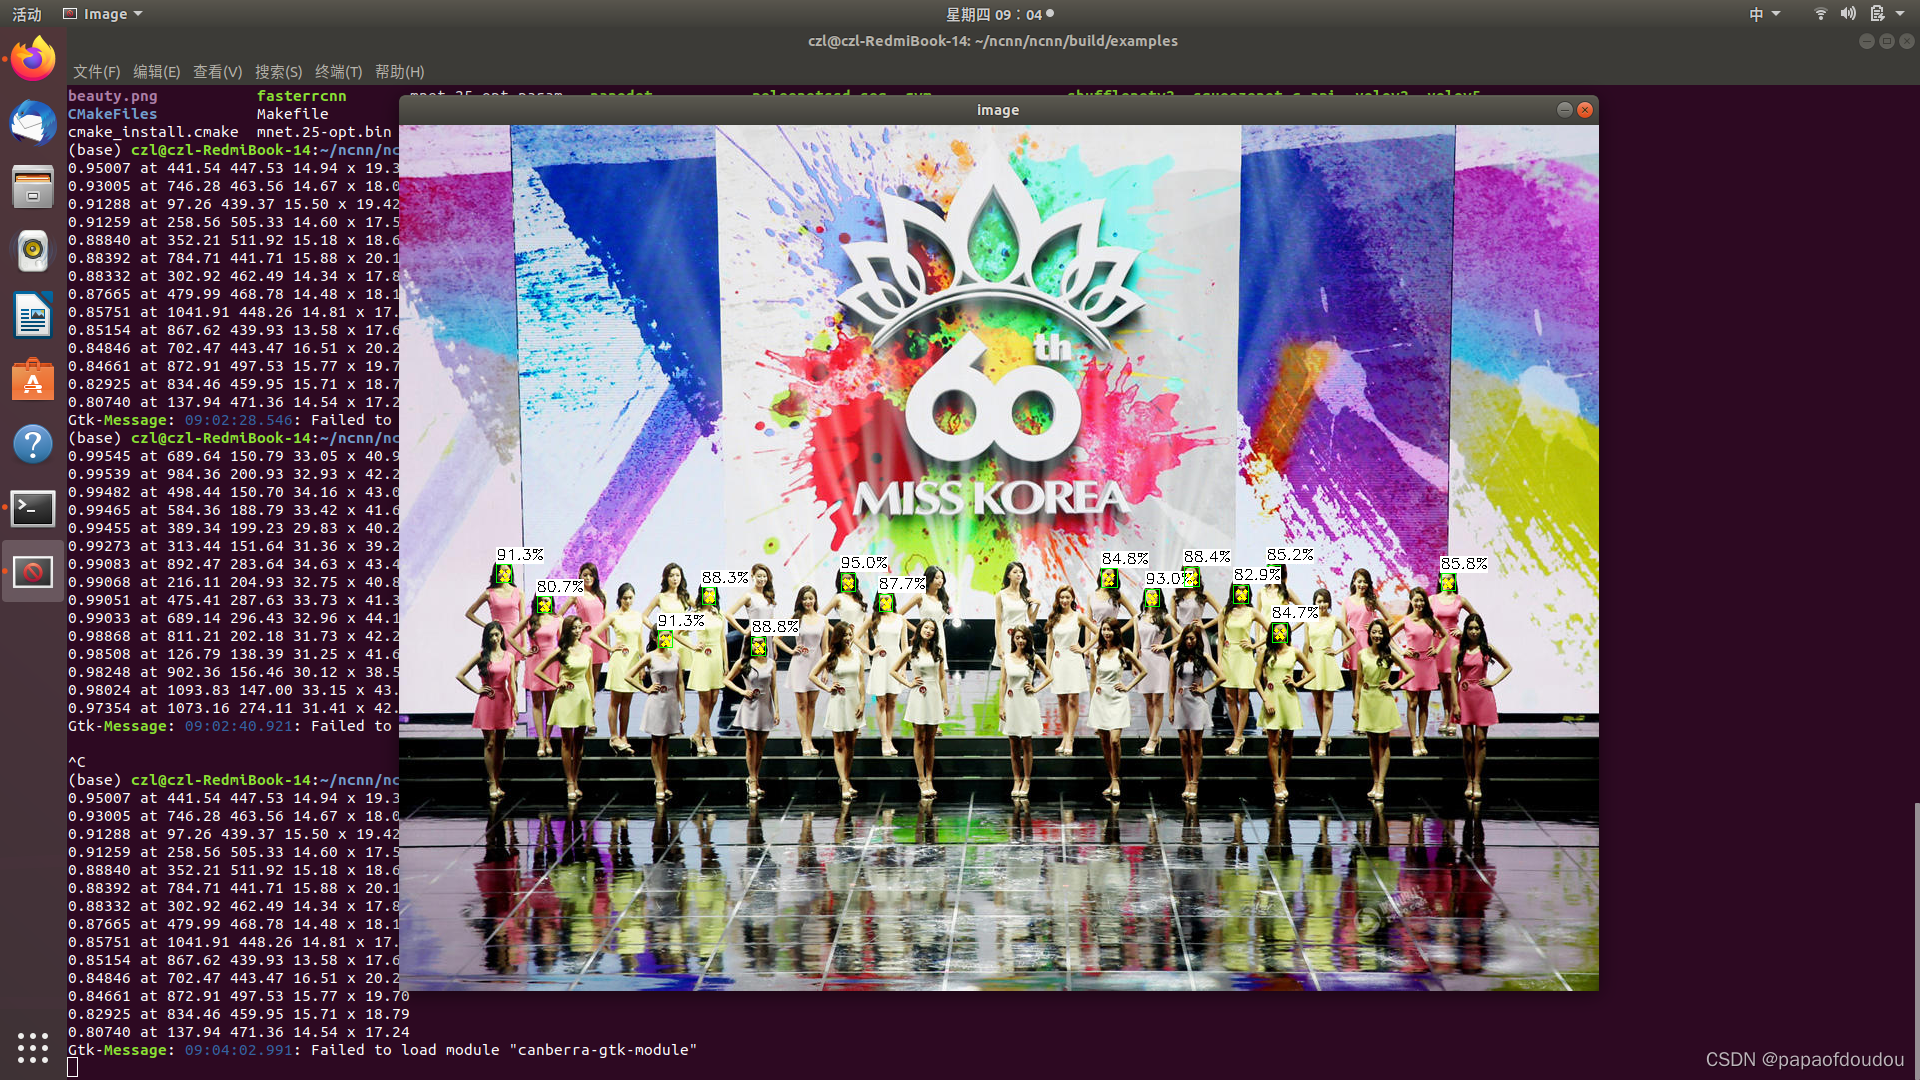Open the terminal 文件(F) menu

point(96,72)
